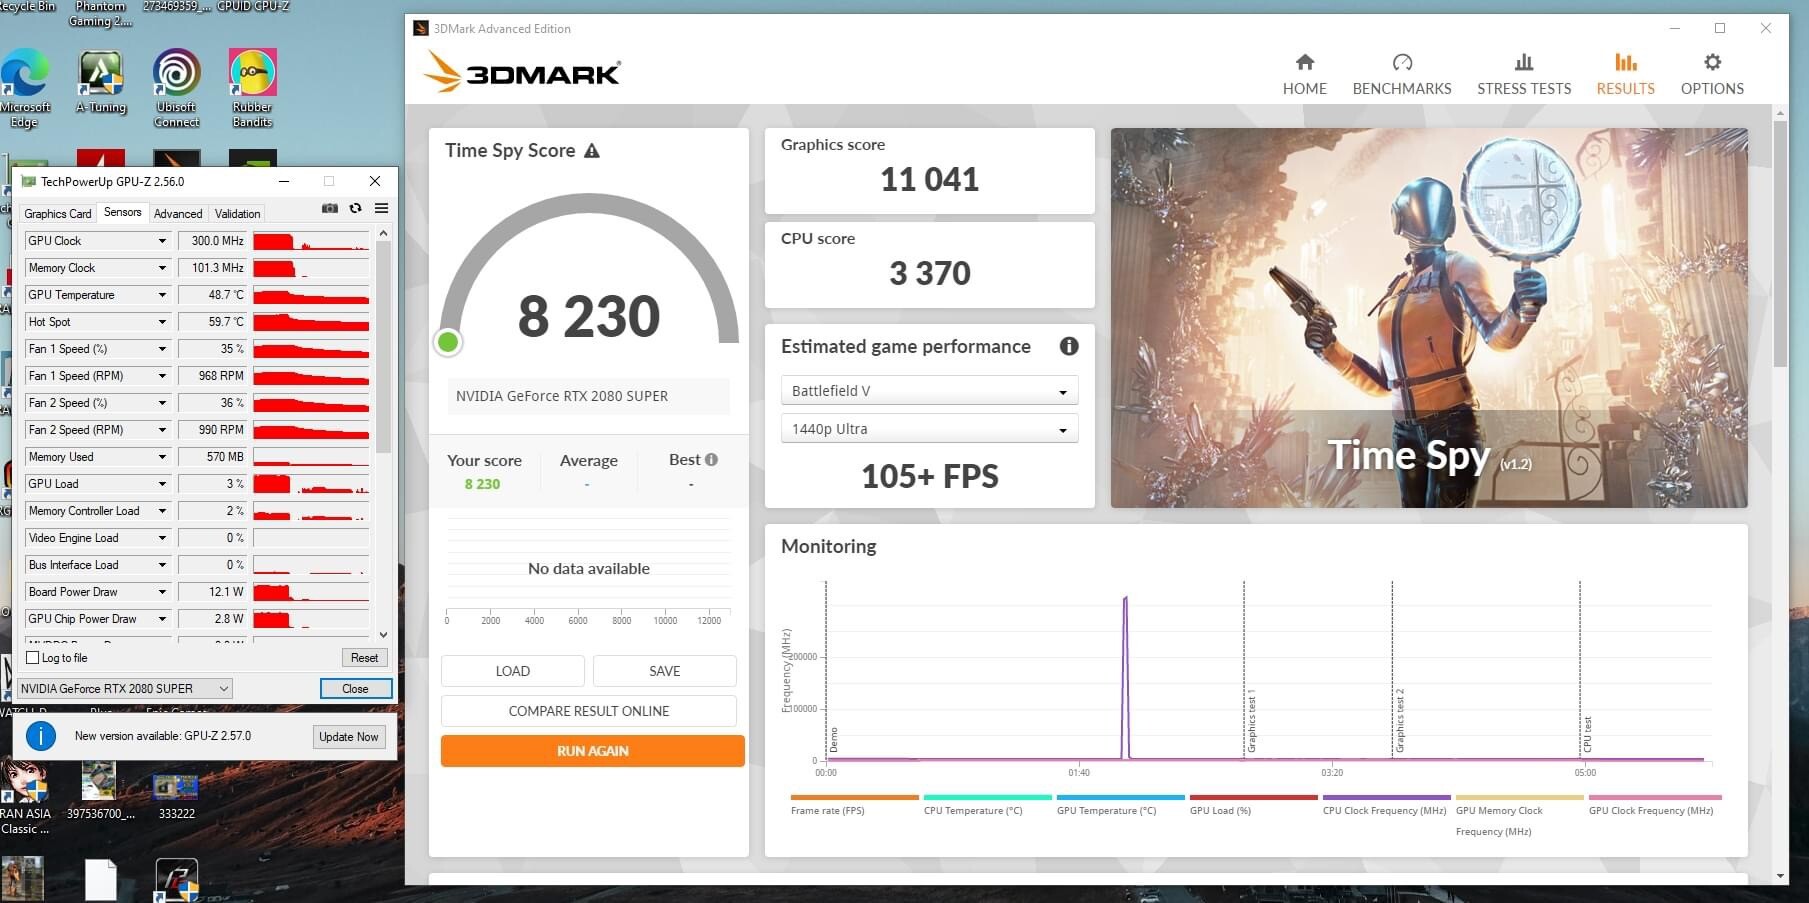The image size is (1809, 903).
Task: Switch to the Advanced tab in GPU-Z
Action: click(178, 213)
